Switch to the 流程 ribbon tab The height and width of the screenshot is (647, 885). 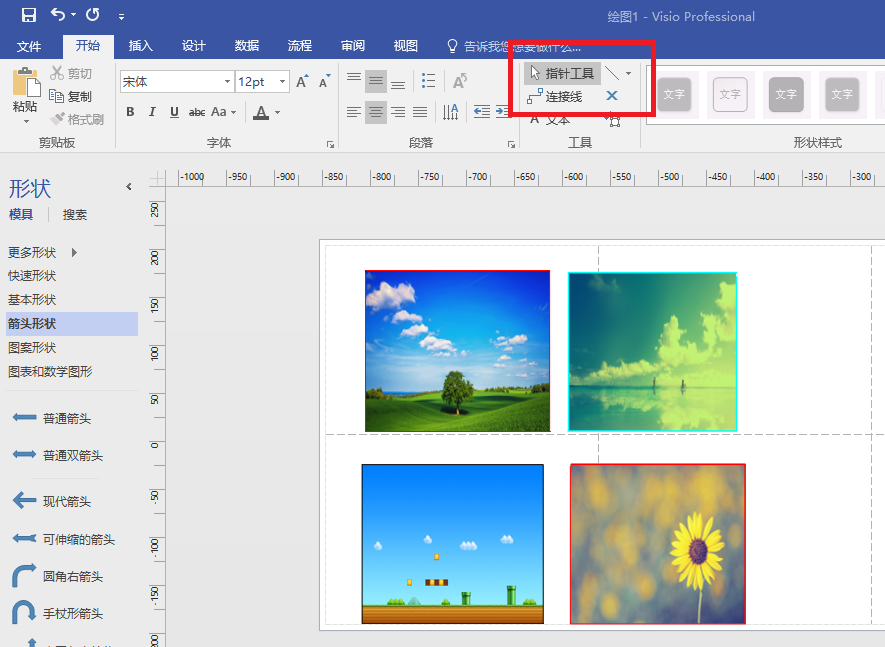(300, 46)
